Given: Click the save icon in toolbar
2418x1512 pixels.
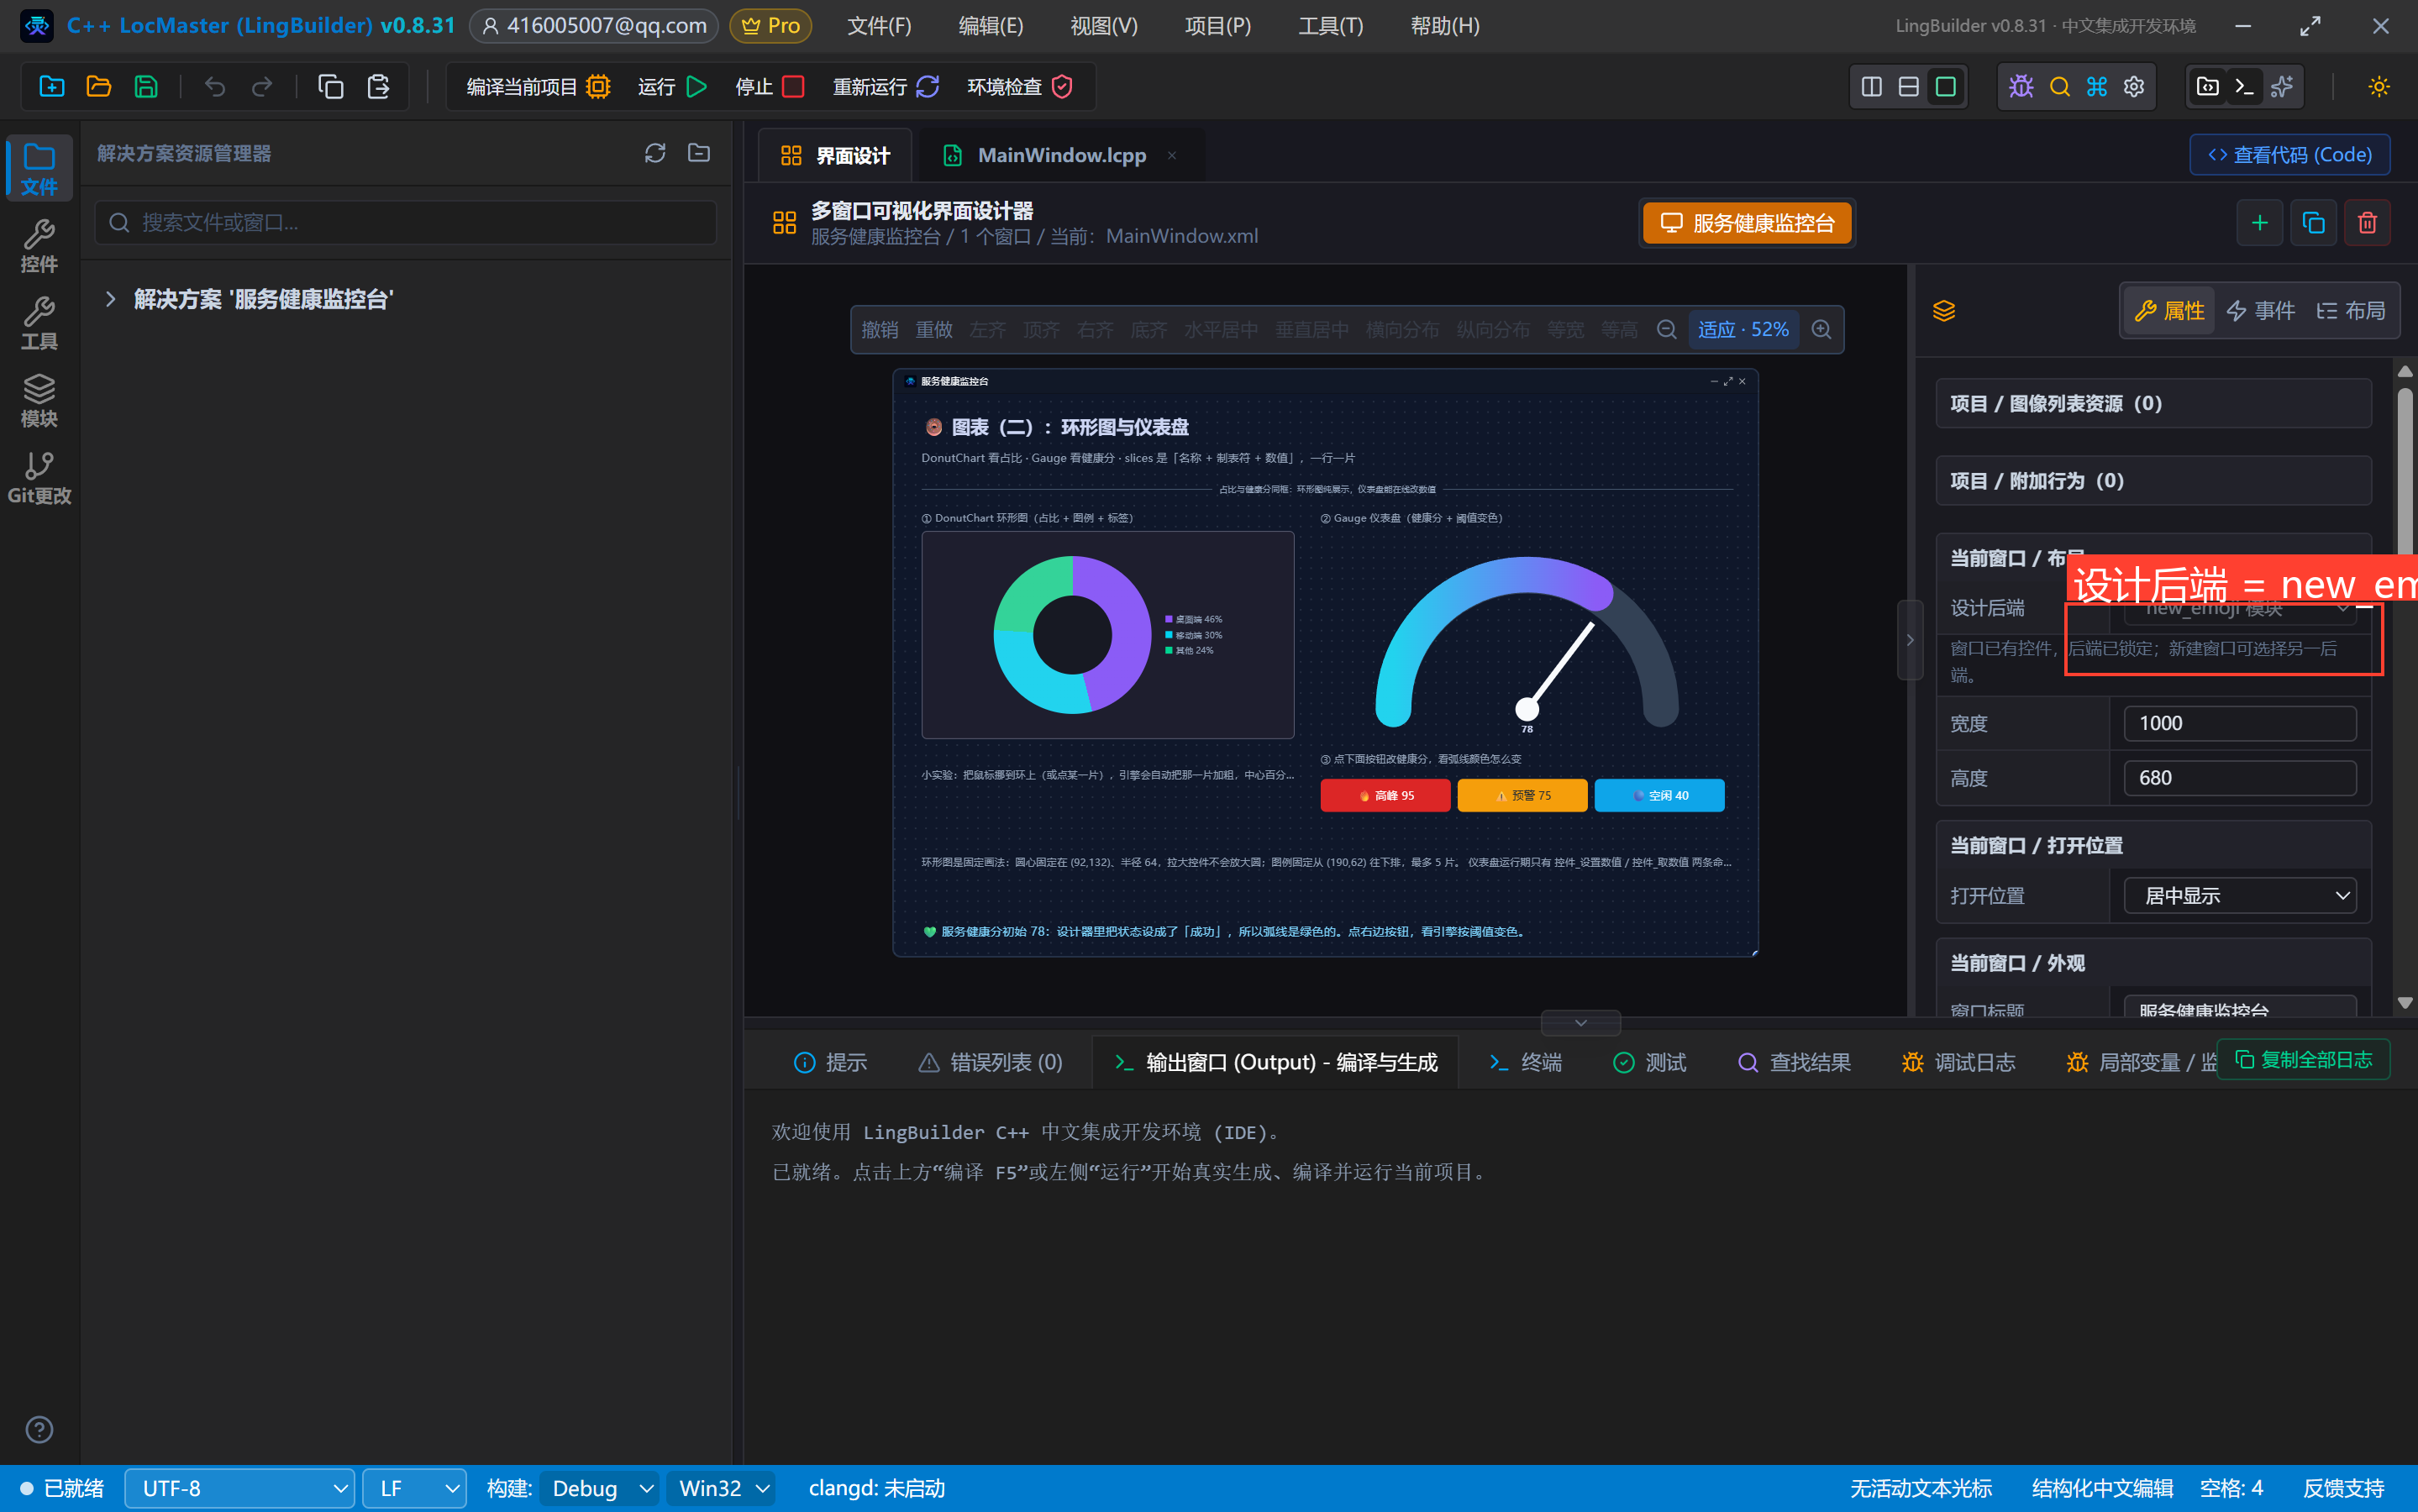Looking at the screenshot, I should 146,87.
